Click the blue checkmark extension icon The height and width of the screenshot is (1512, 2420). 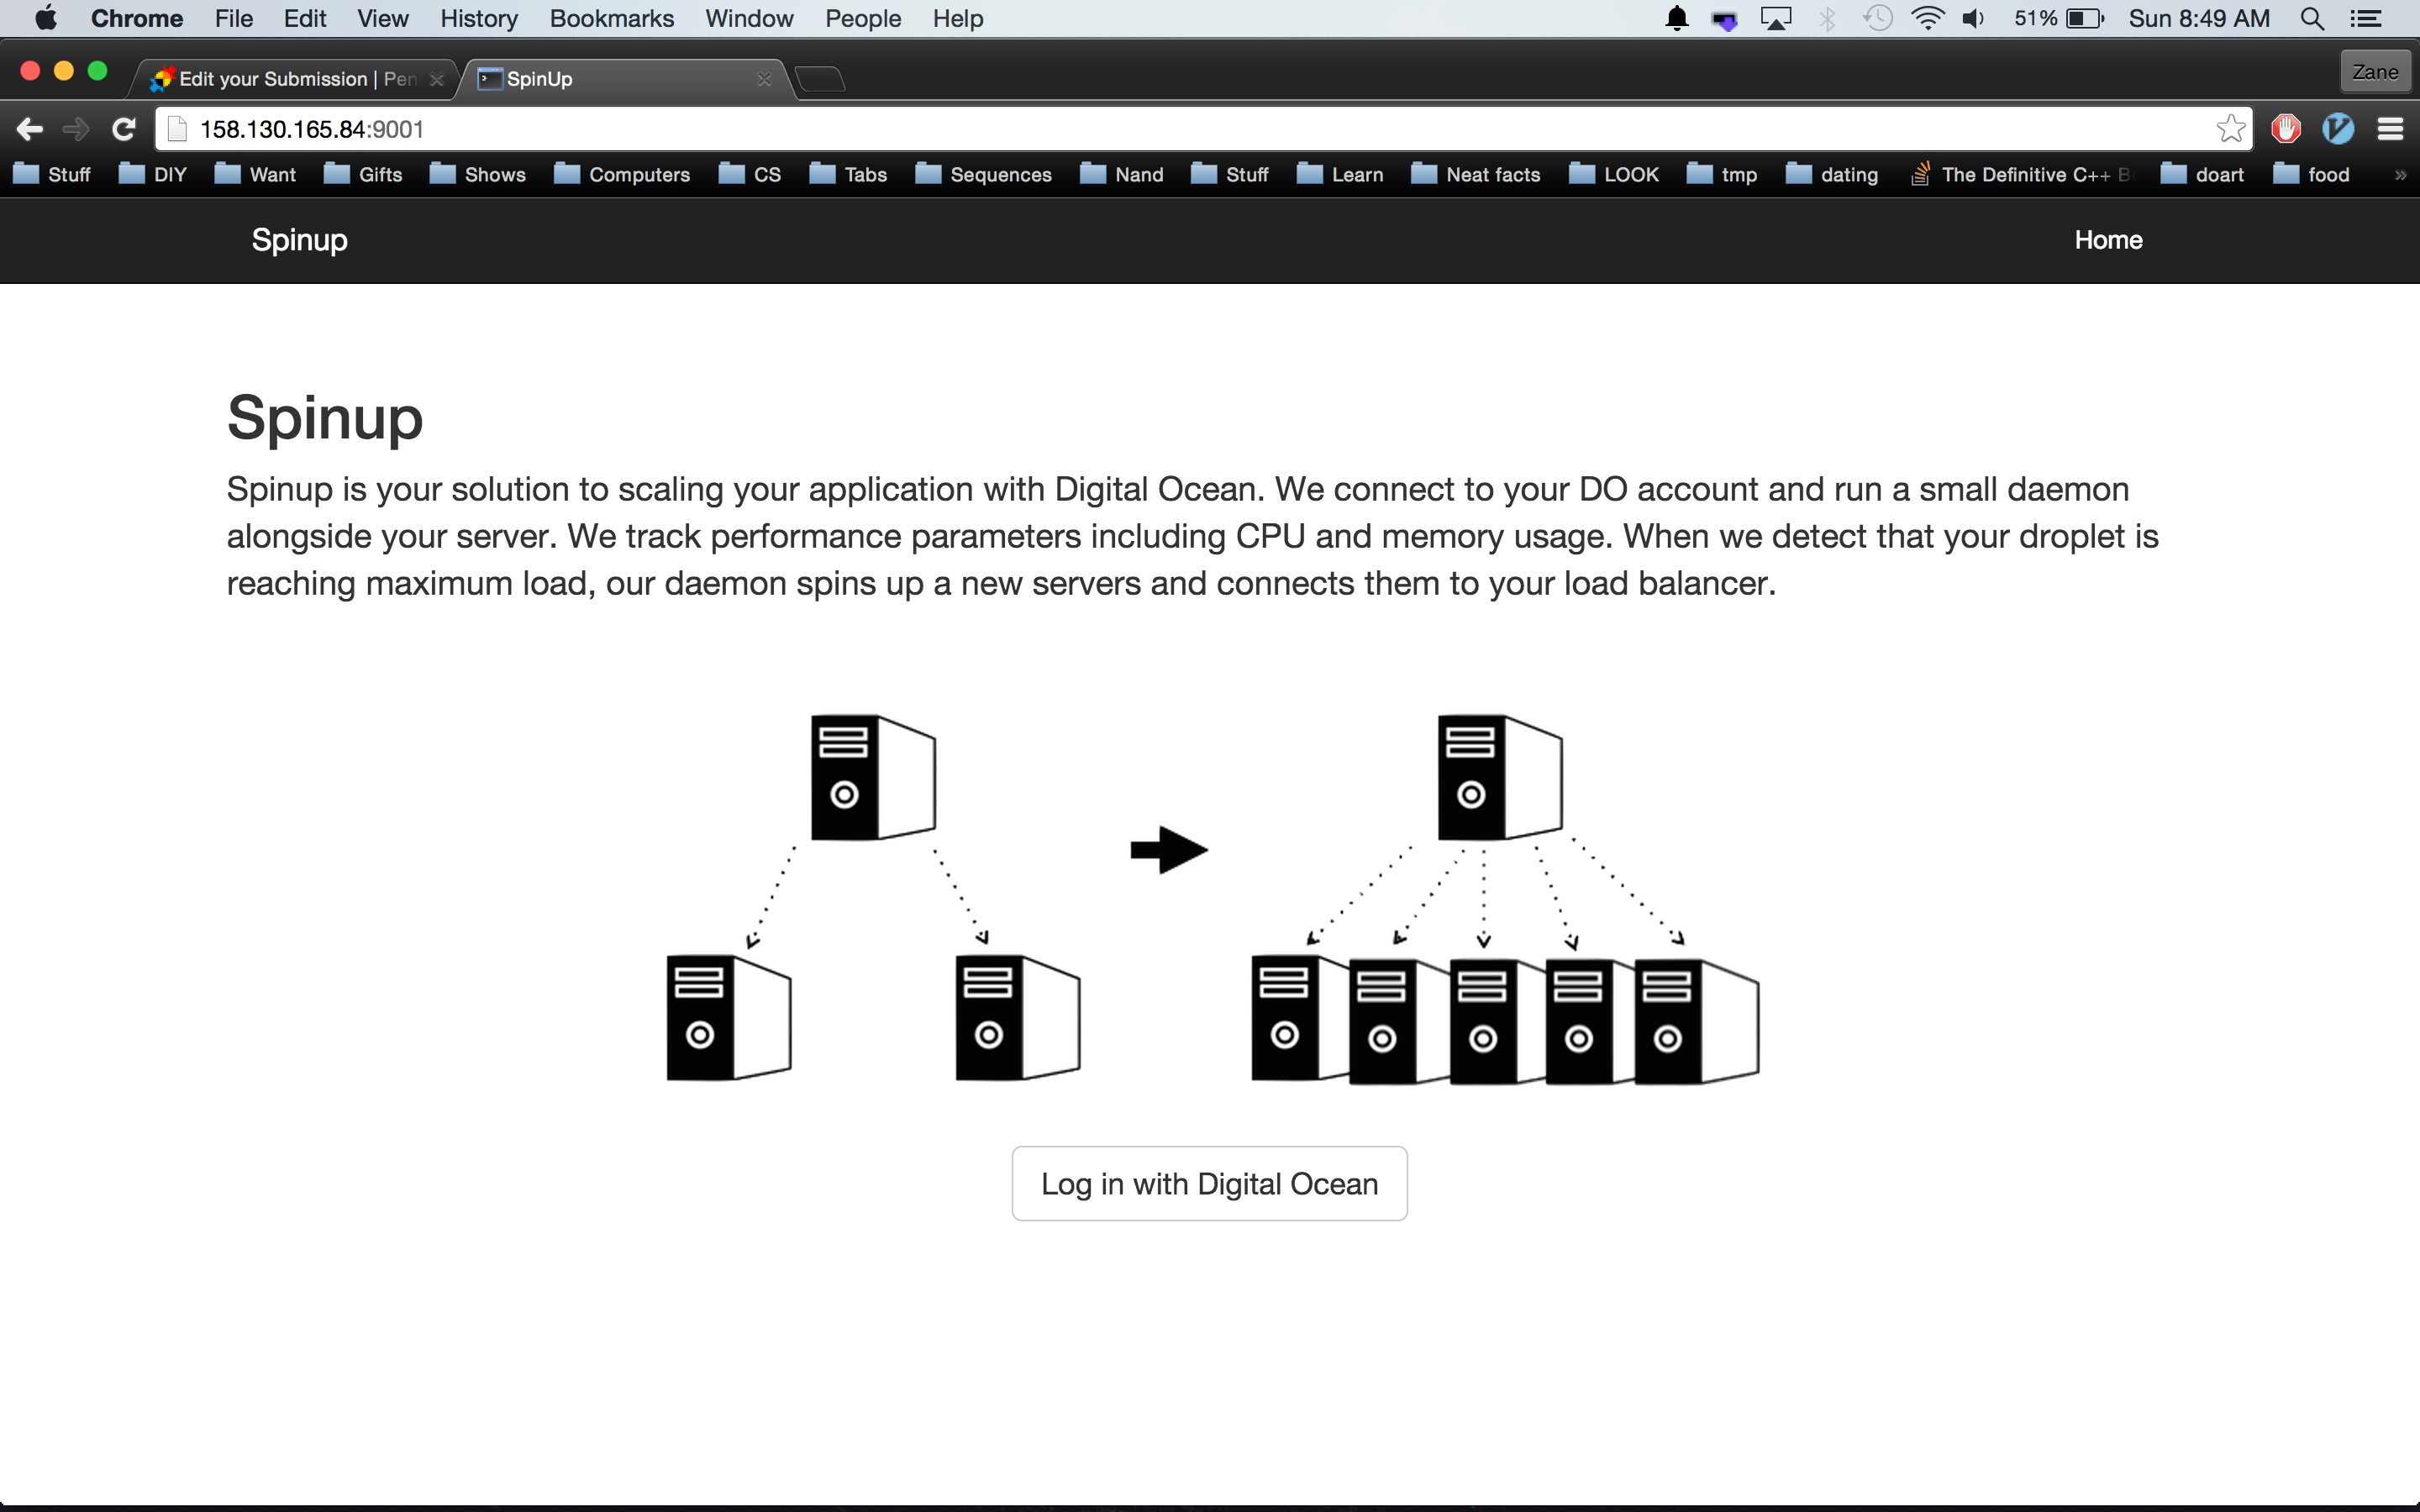point(2338,129)
